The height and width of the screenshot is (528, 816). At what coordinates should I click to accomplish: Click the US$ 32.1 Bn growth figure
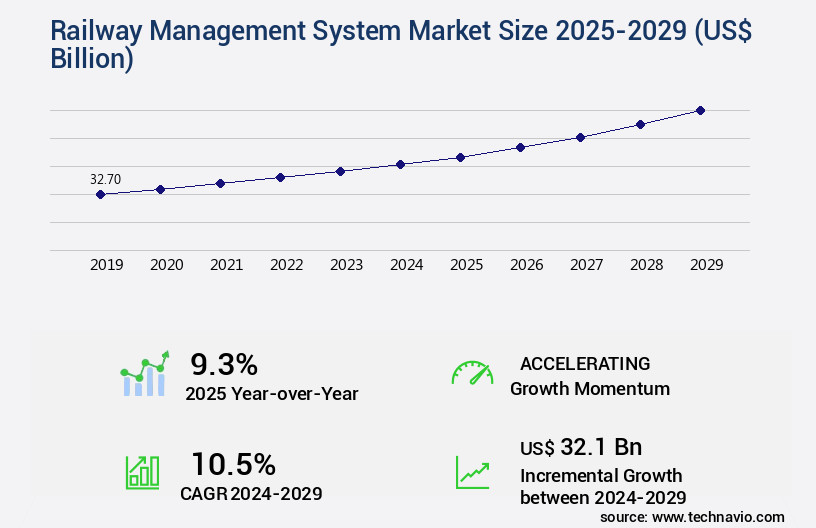point(581,447)
